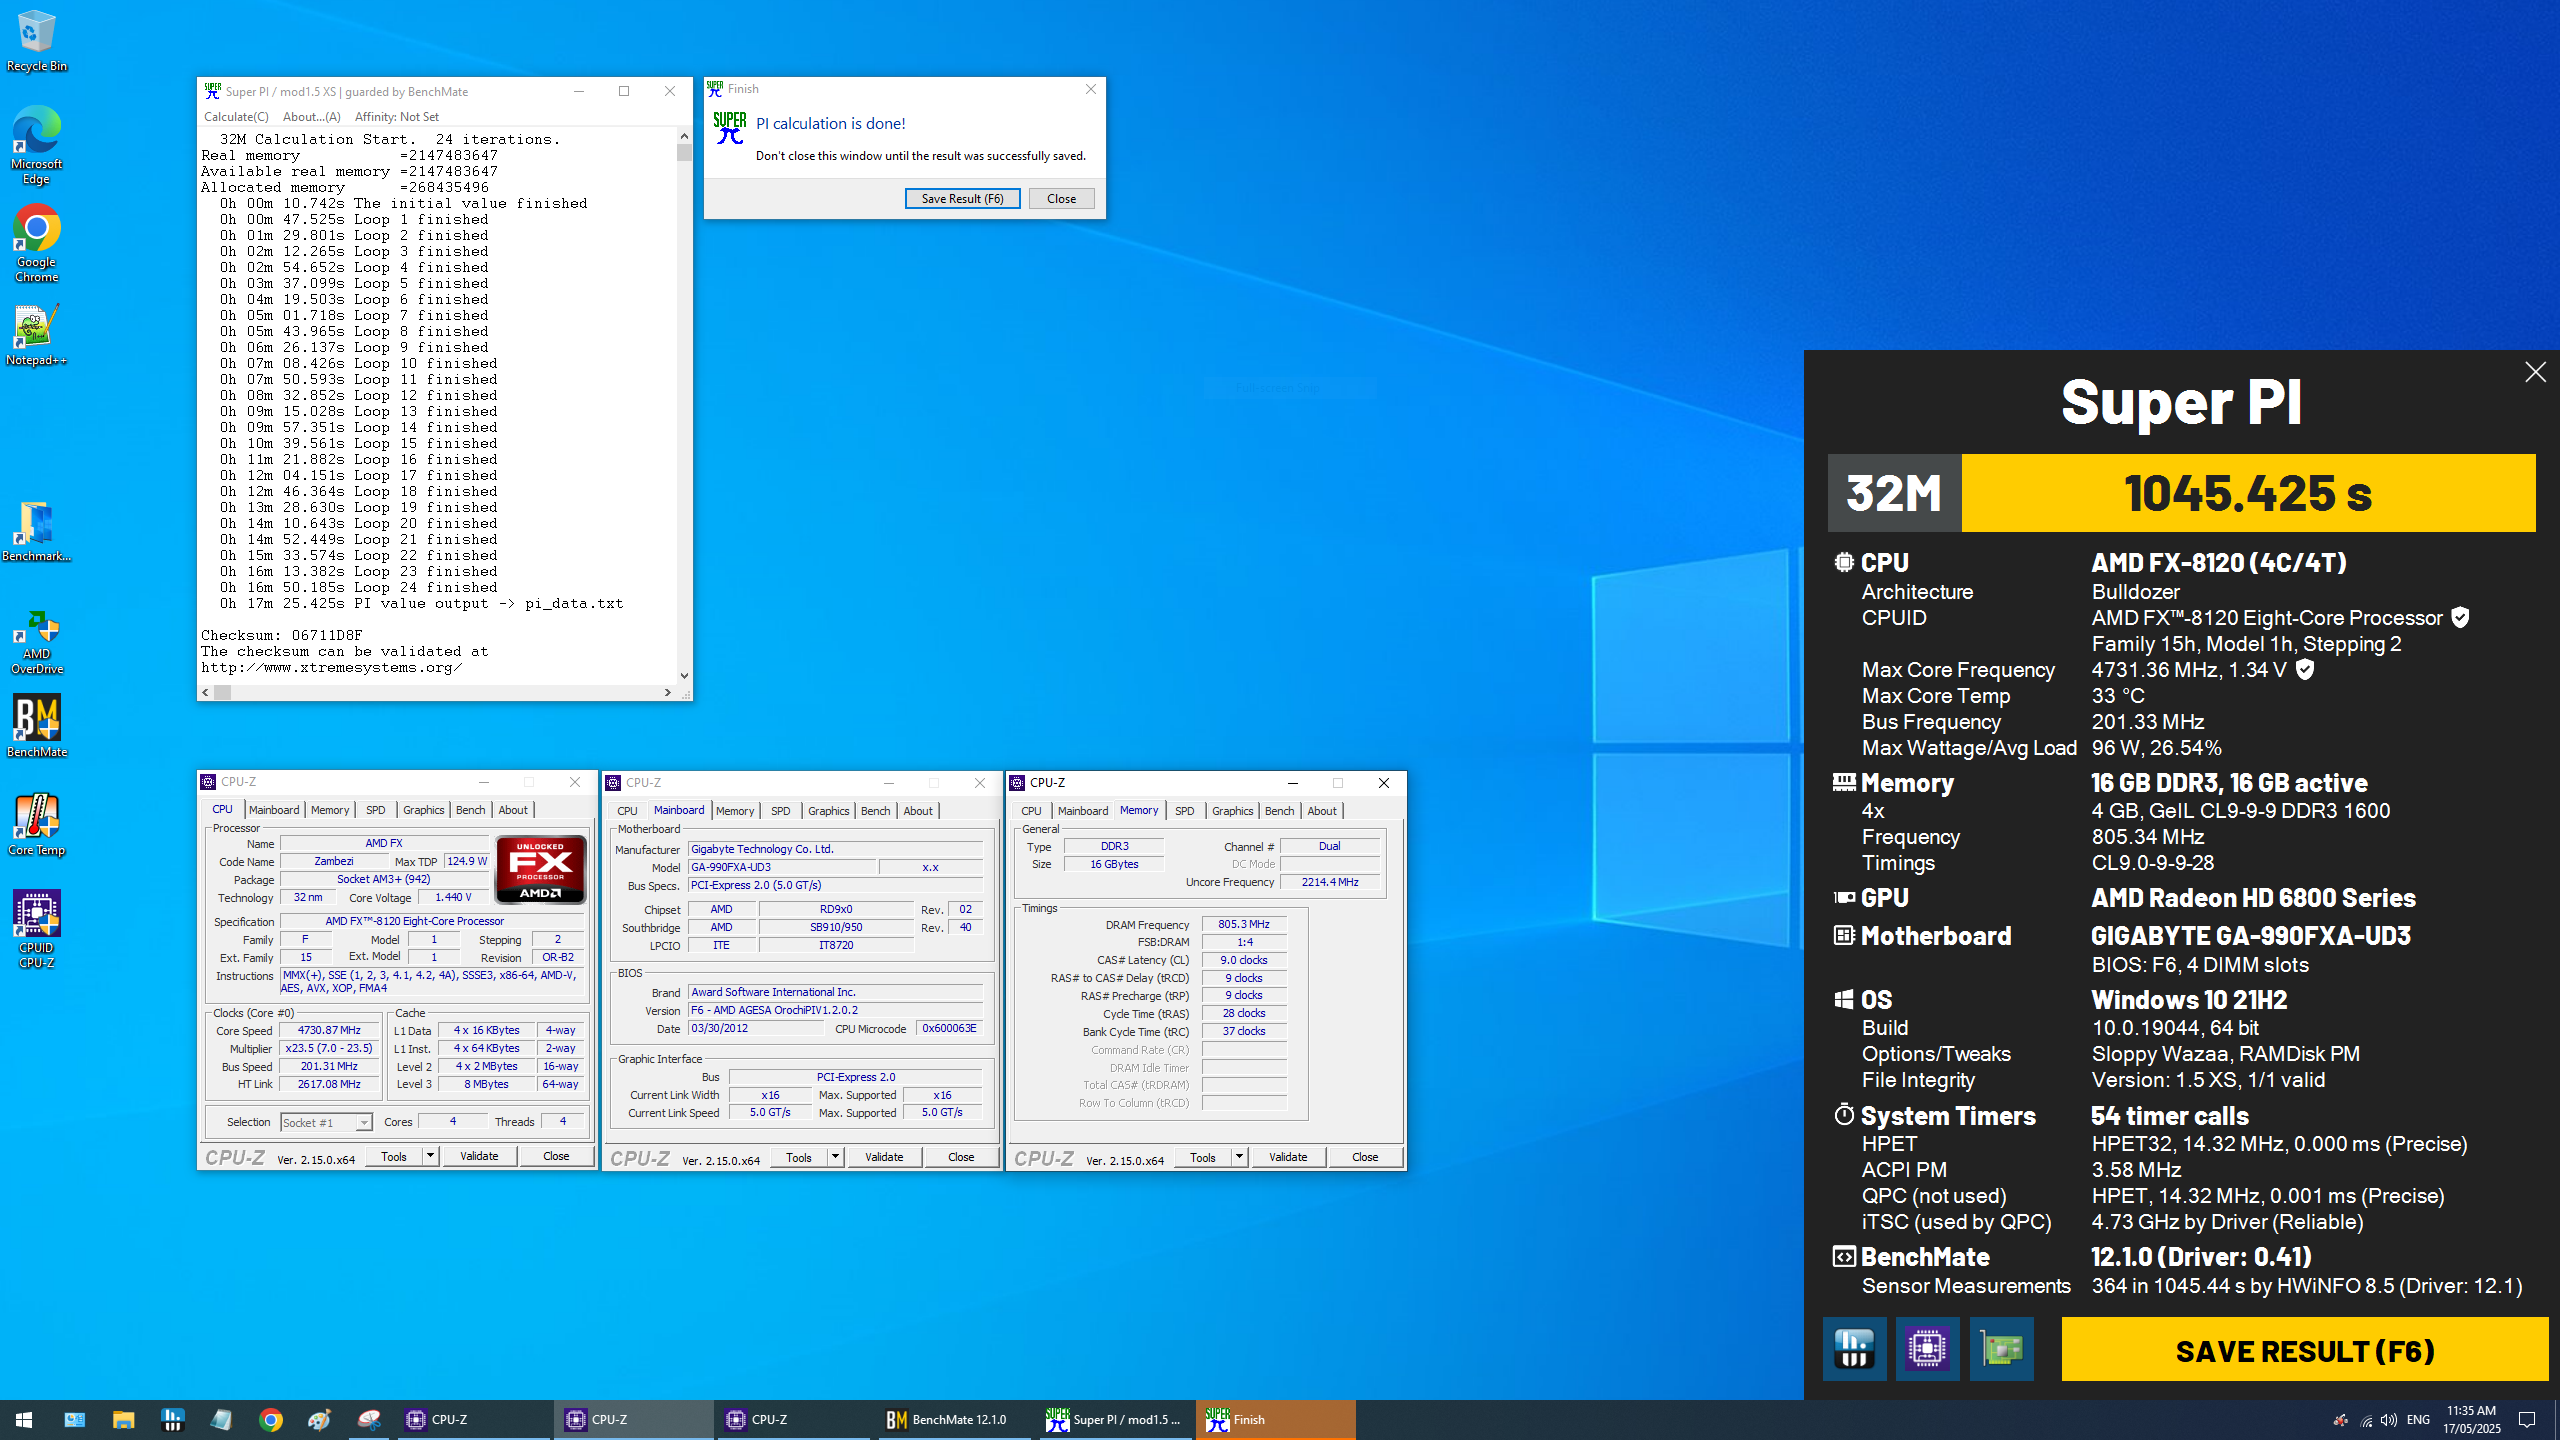Select the Notepad++ desktop shortcut
2560x1440 pixels.
[36, 336]
